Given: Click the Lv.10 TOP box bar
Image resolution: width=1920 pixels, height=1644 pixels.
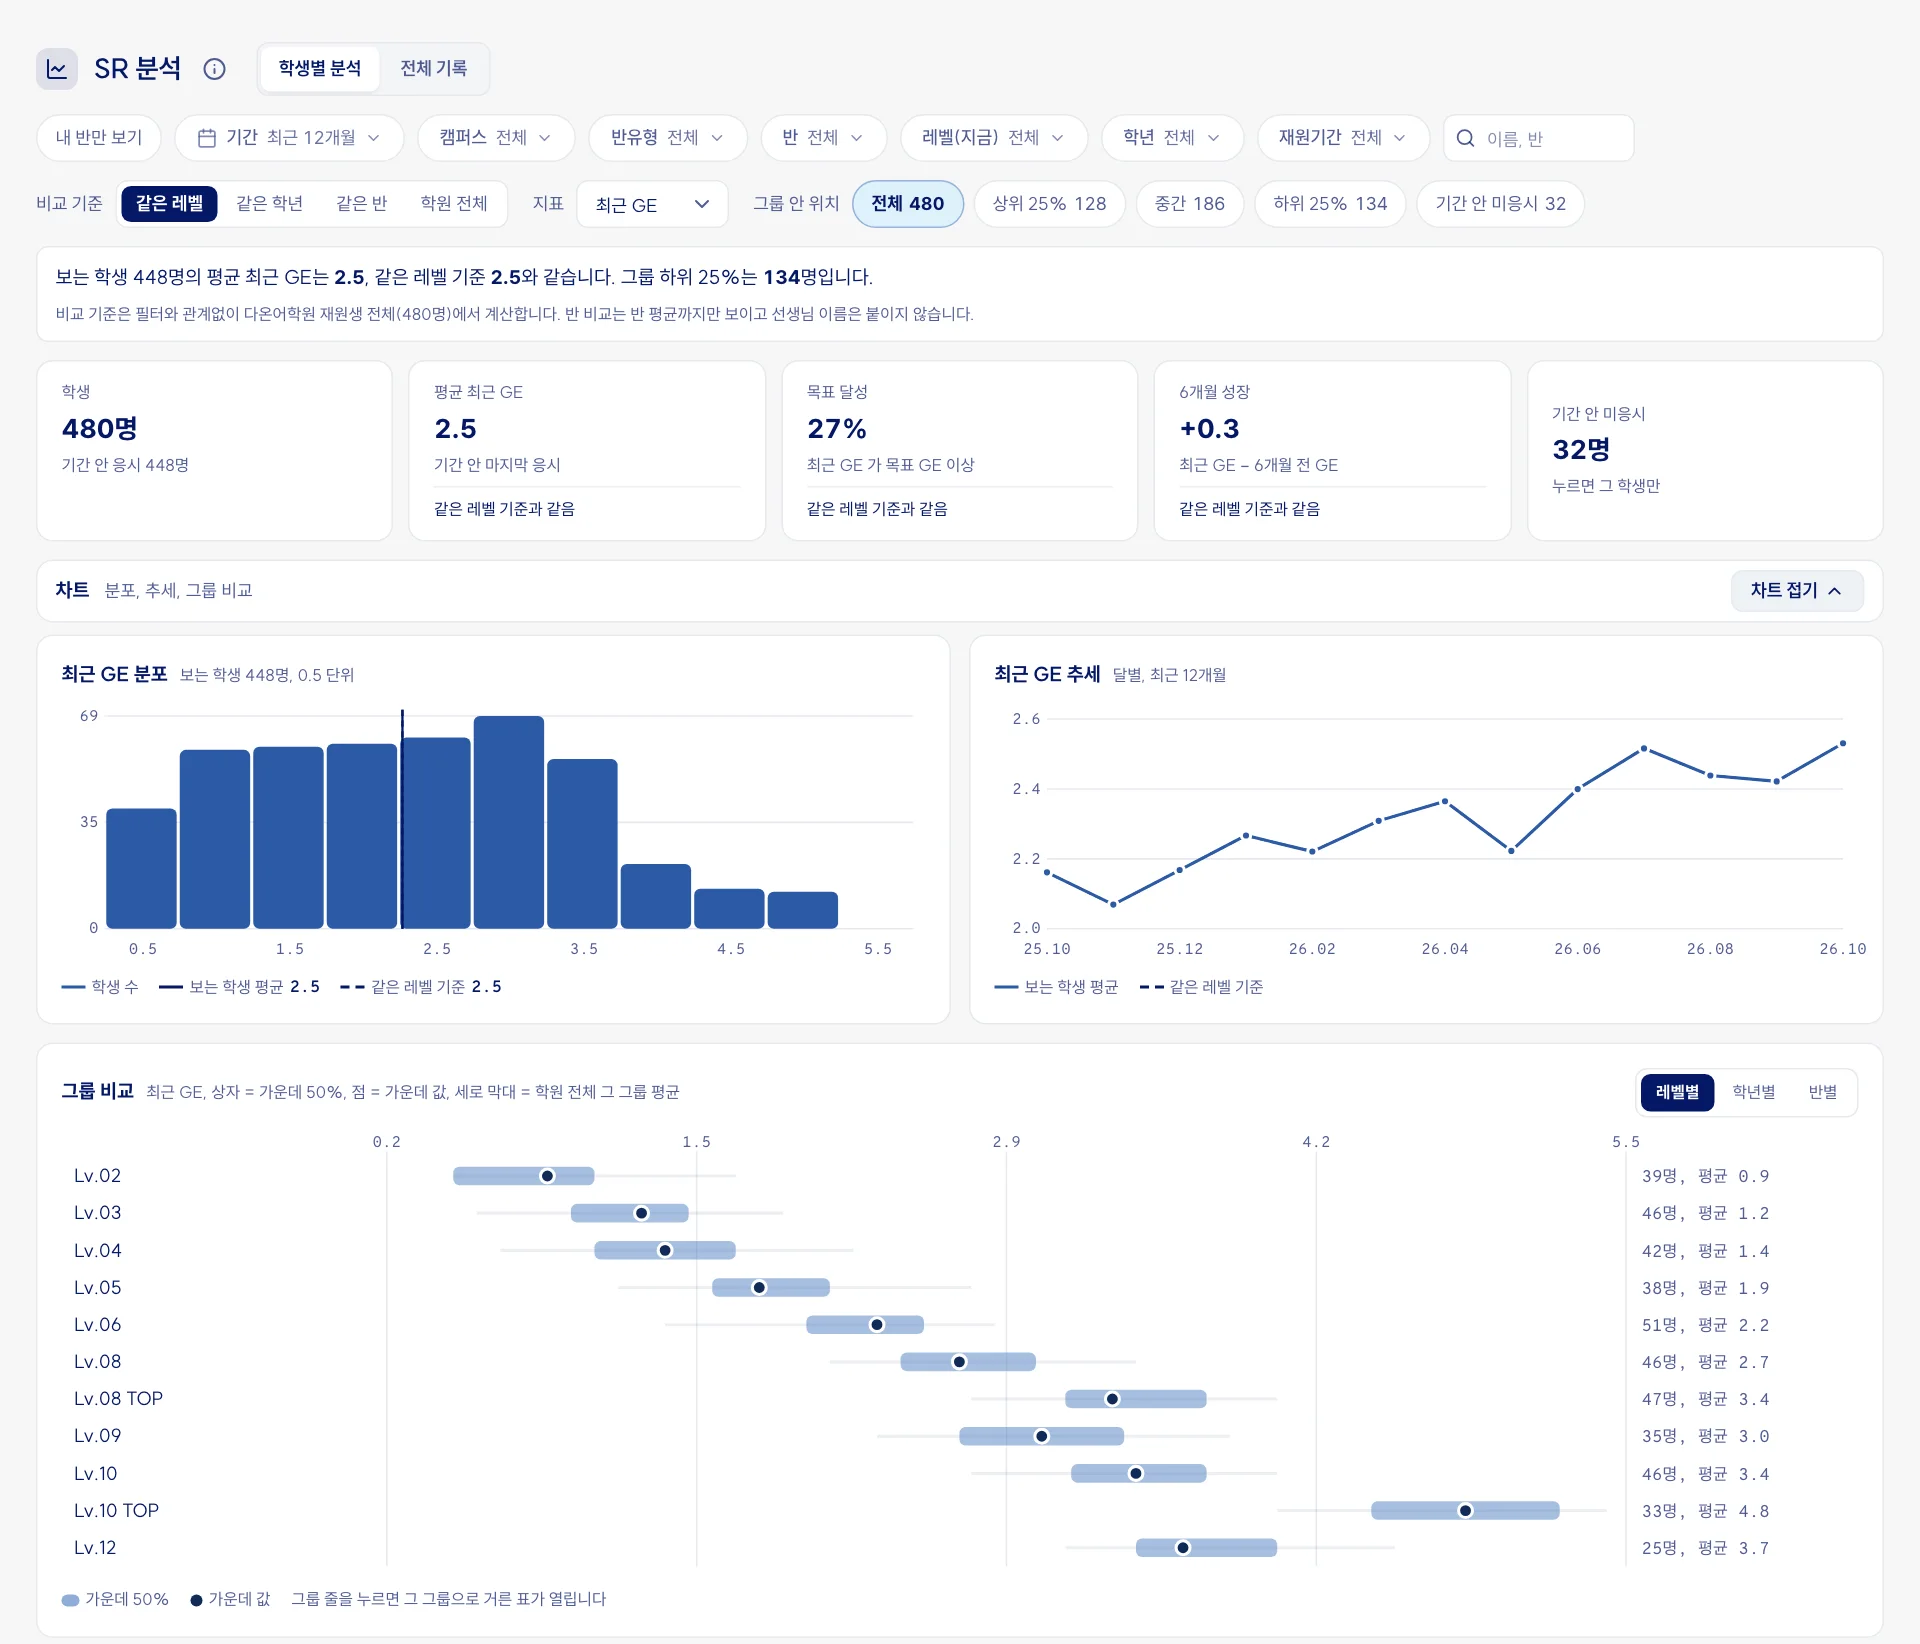Looking at the screenshot, I should pos(1465,1511).
